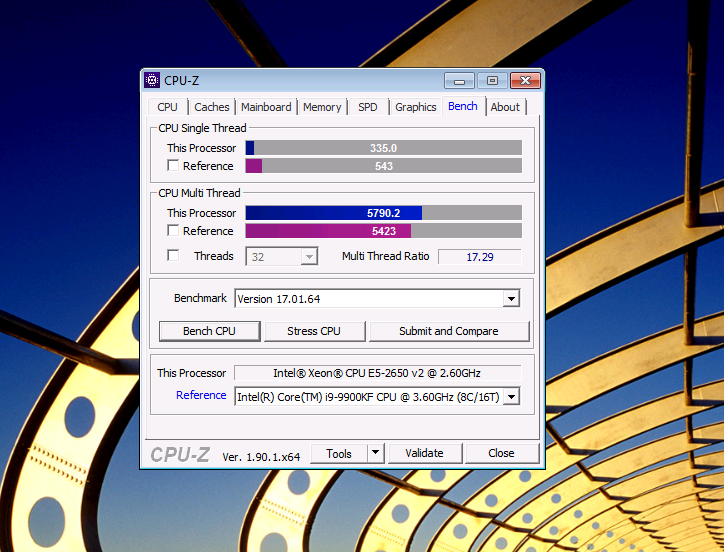724x552 pixels.
Task: Click Submit and Compare
Action: [449, 331]
